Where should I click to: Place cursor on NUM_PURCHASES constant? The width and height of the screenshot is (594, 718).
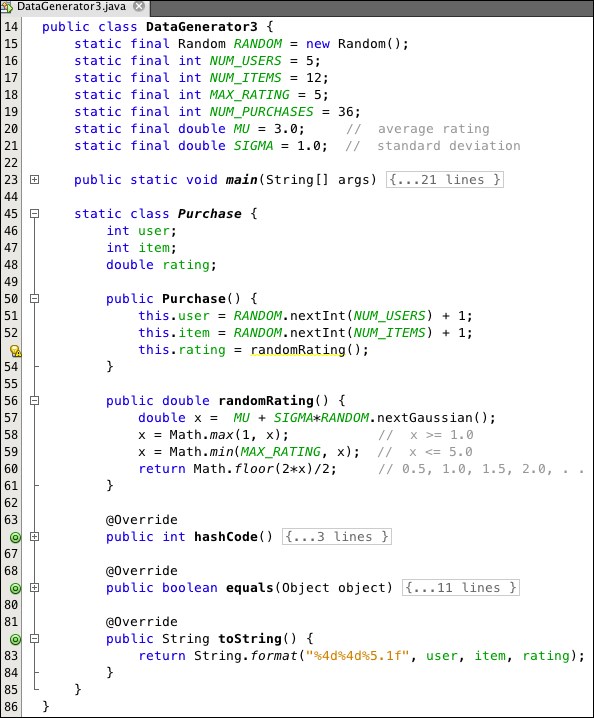point(262,112)
